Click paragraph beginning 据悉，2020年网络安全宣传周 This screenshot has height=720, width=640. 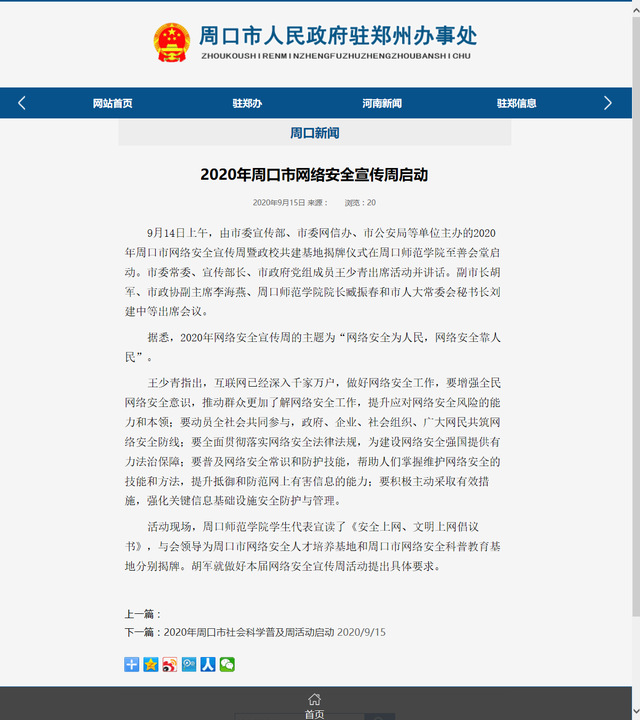pos(313,347)
